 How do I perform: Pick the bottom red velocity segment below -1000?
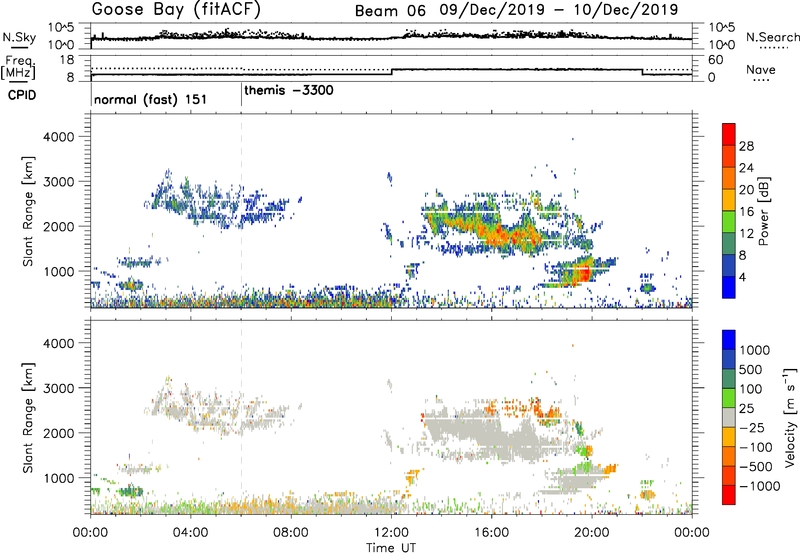point(729,495)
